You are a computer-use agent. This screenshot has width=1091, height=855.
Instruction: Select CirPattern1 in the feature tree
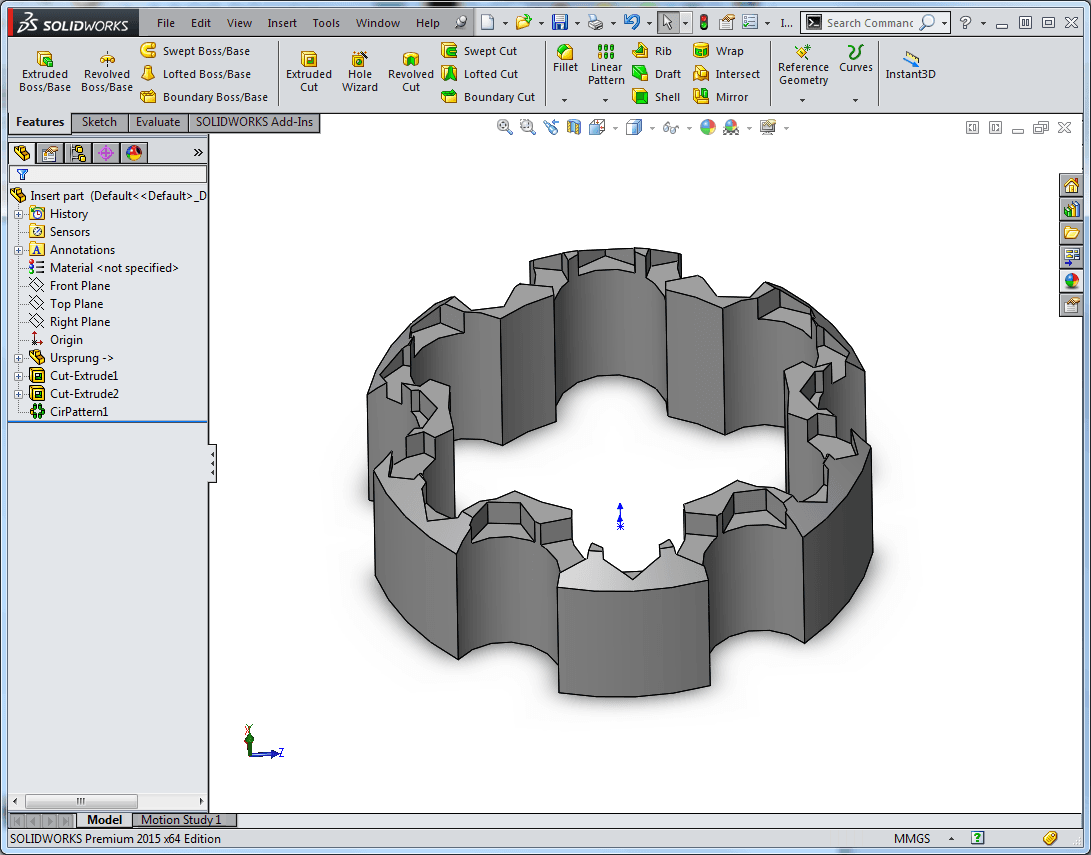(x=78, y=412)
